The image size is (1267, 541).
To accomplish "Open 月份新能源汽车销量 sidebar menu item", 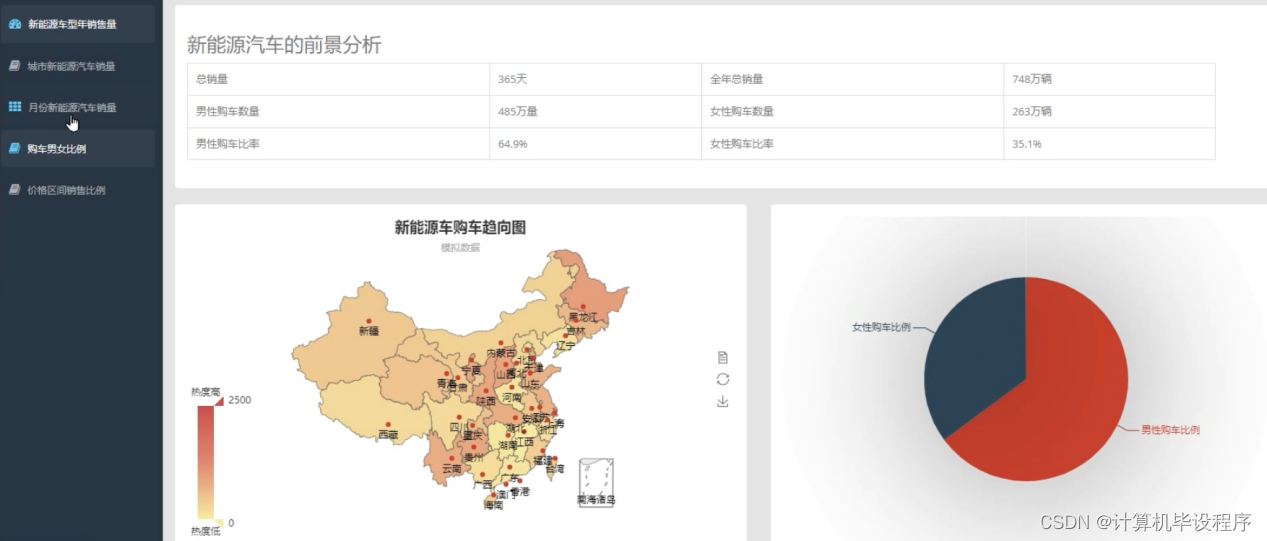I will [x=78, y=107].
